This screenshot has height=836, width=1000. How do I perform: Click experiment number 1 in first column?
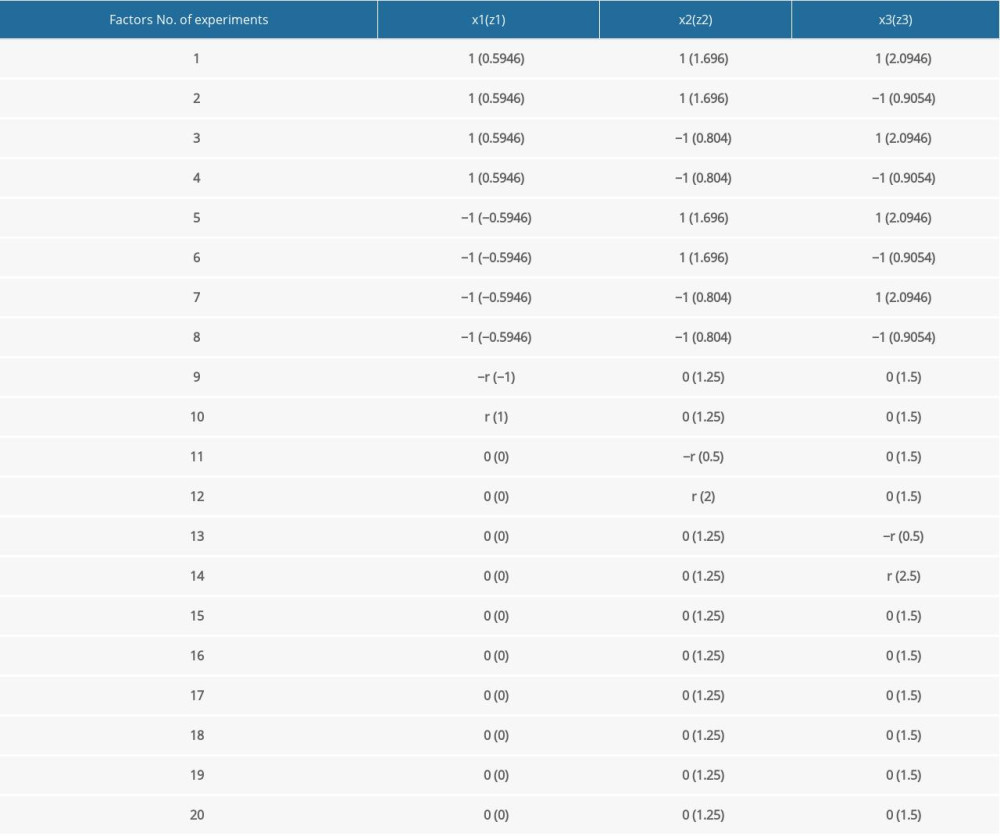pyautogui.click(x=197, y=58)
